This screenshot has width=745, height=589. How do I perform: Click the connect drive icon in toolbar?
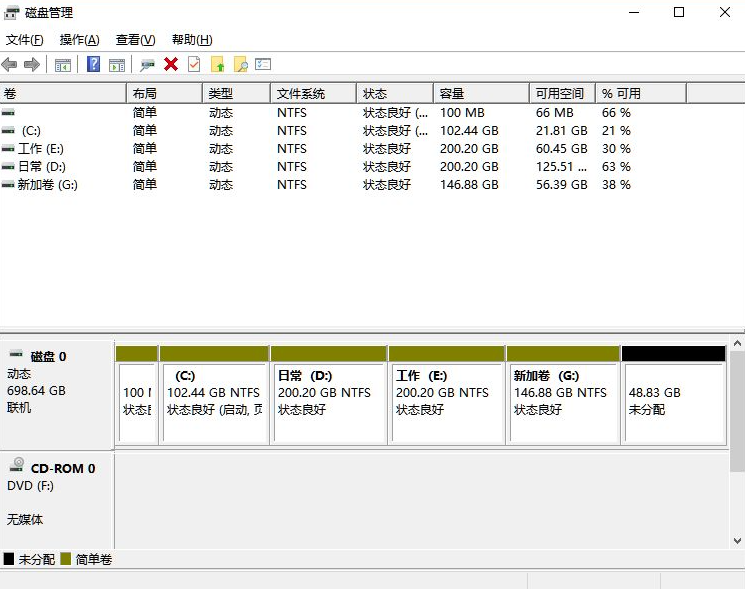(147, 65)
